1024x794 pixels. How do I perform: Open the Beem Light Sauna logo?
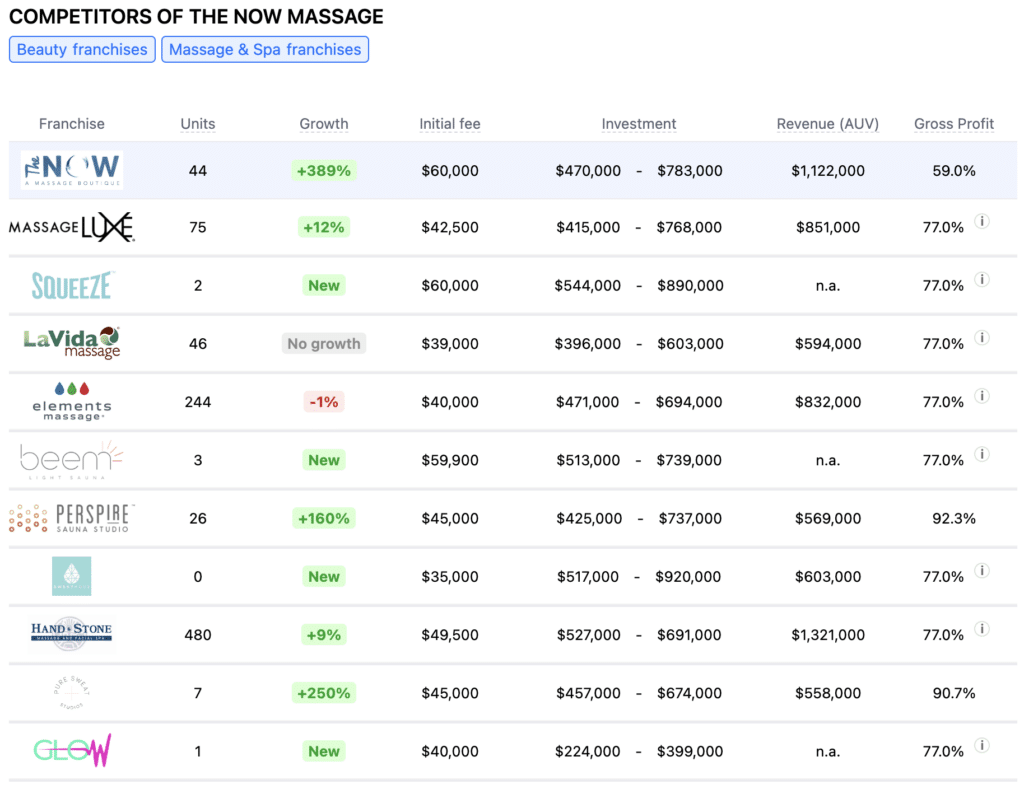72,460
